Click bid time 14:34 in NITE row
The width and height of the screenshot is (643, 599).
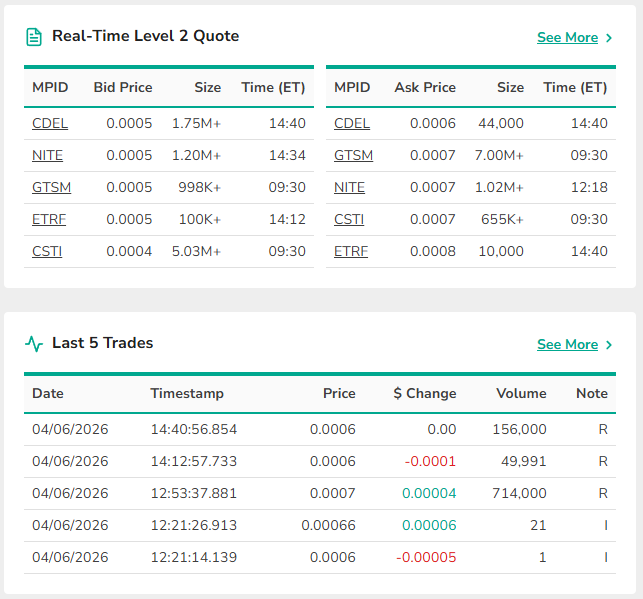click(x=287, y=155)
